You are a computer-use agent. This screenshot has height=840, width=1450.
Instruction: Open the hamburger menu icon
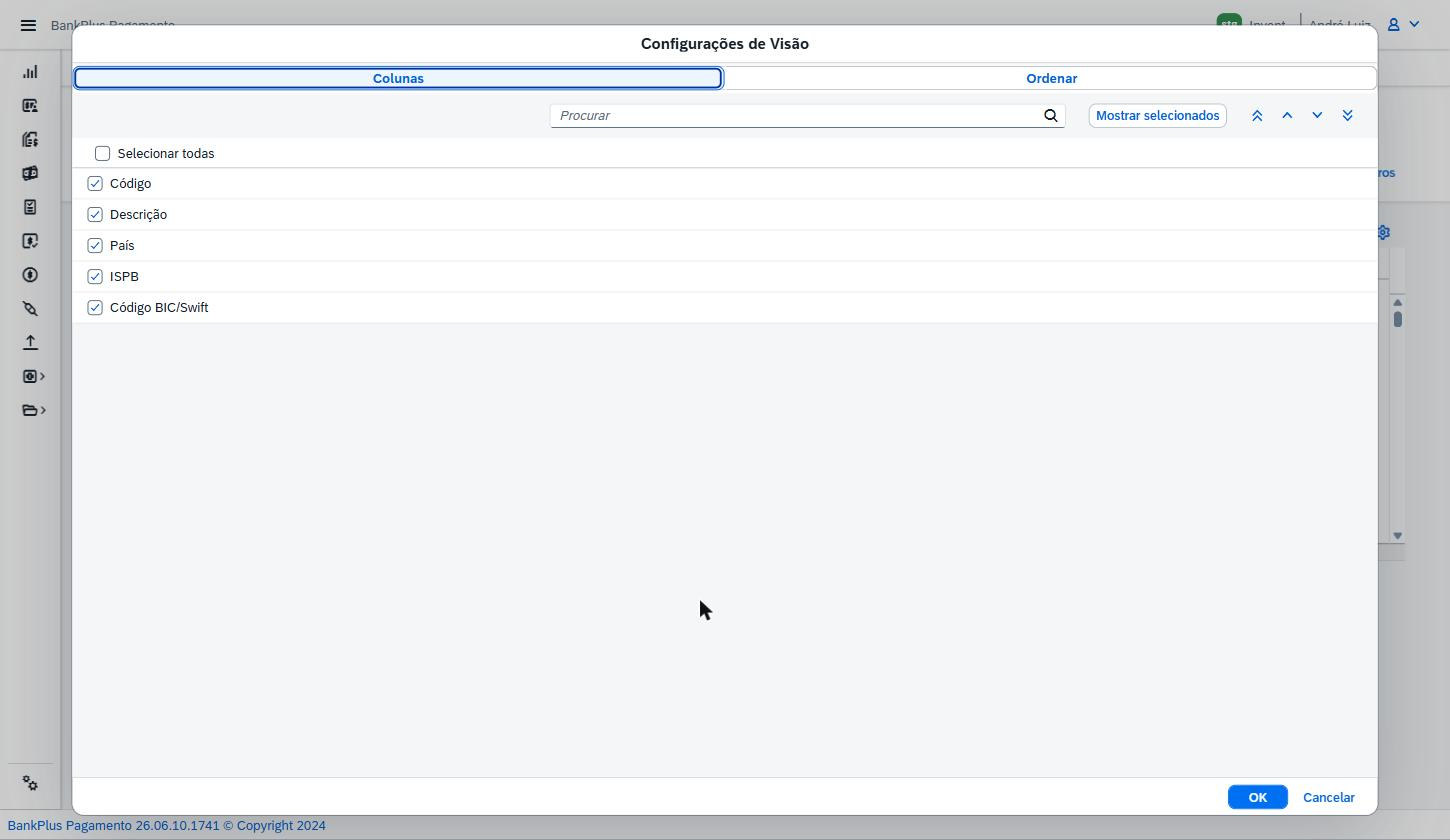click(x=28, y=25)
